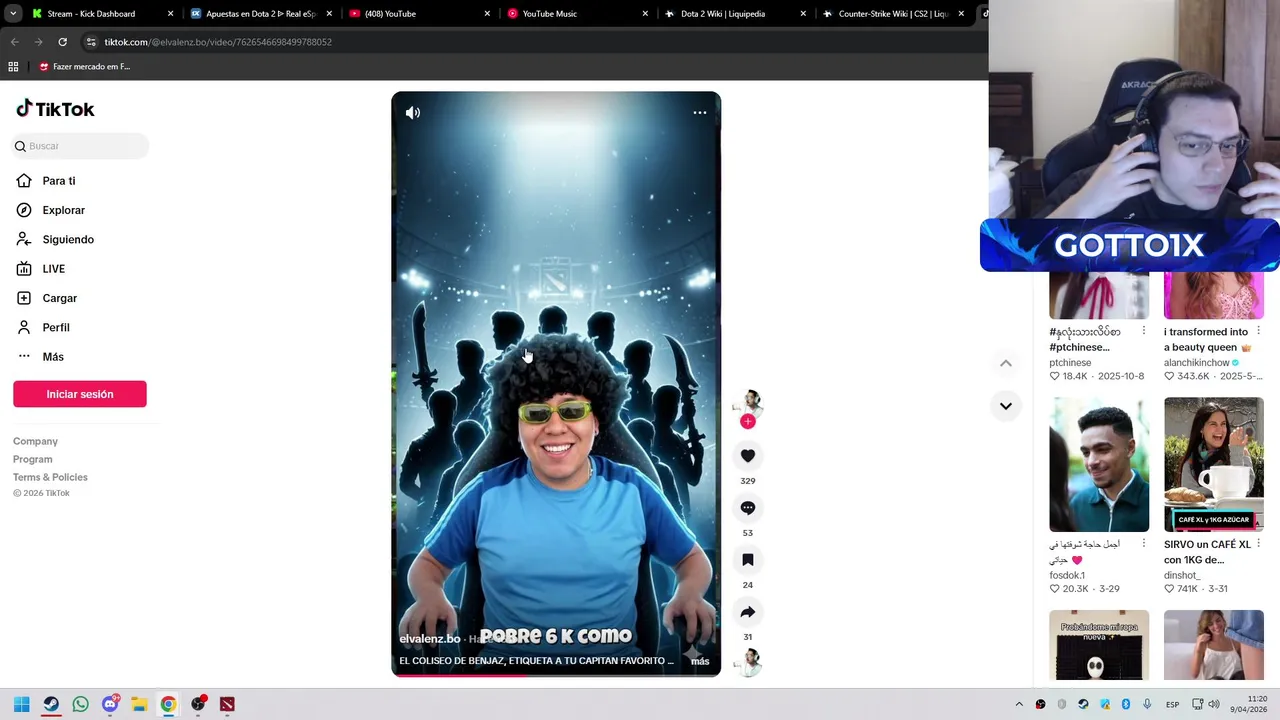Share the video with the arrow icon
This screenshot has width=1280, height=720.
click(x=747, y=612)
